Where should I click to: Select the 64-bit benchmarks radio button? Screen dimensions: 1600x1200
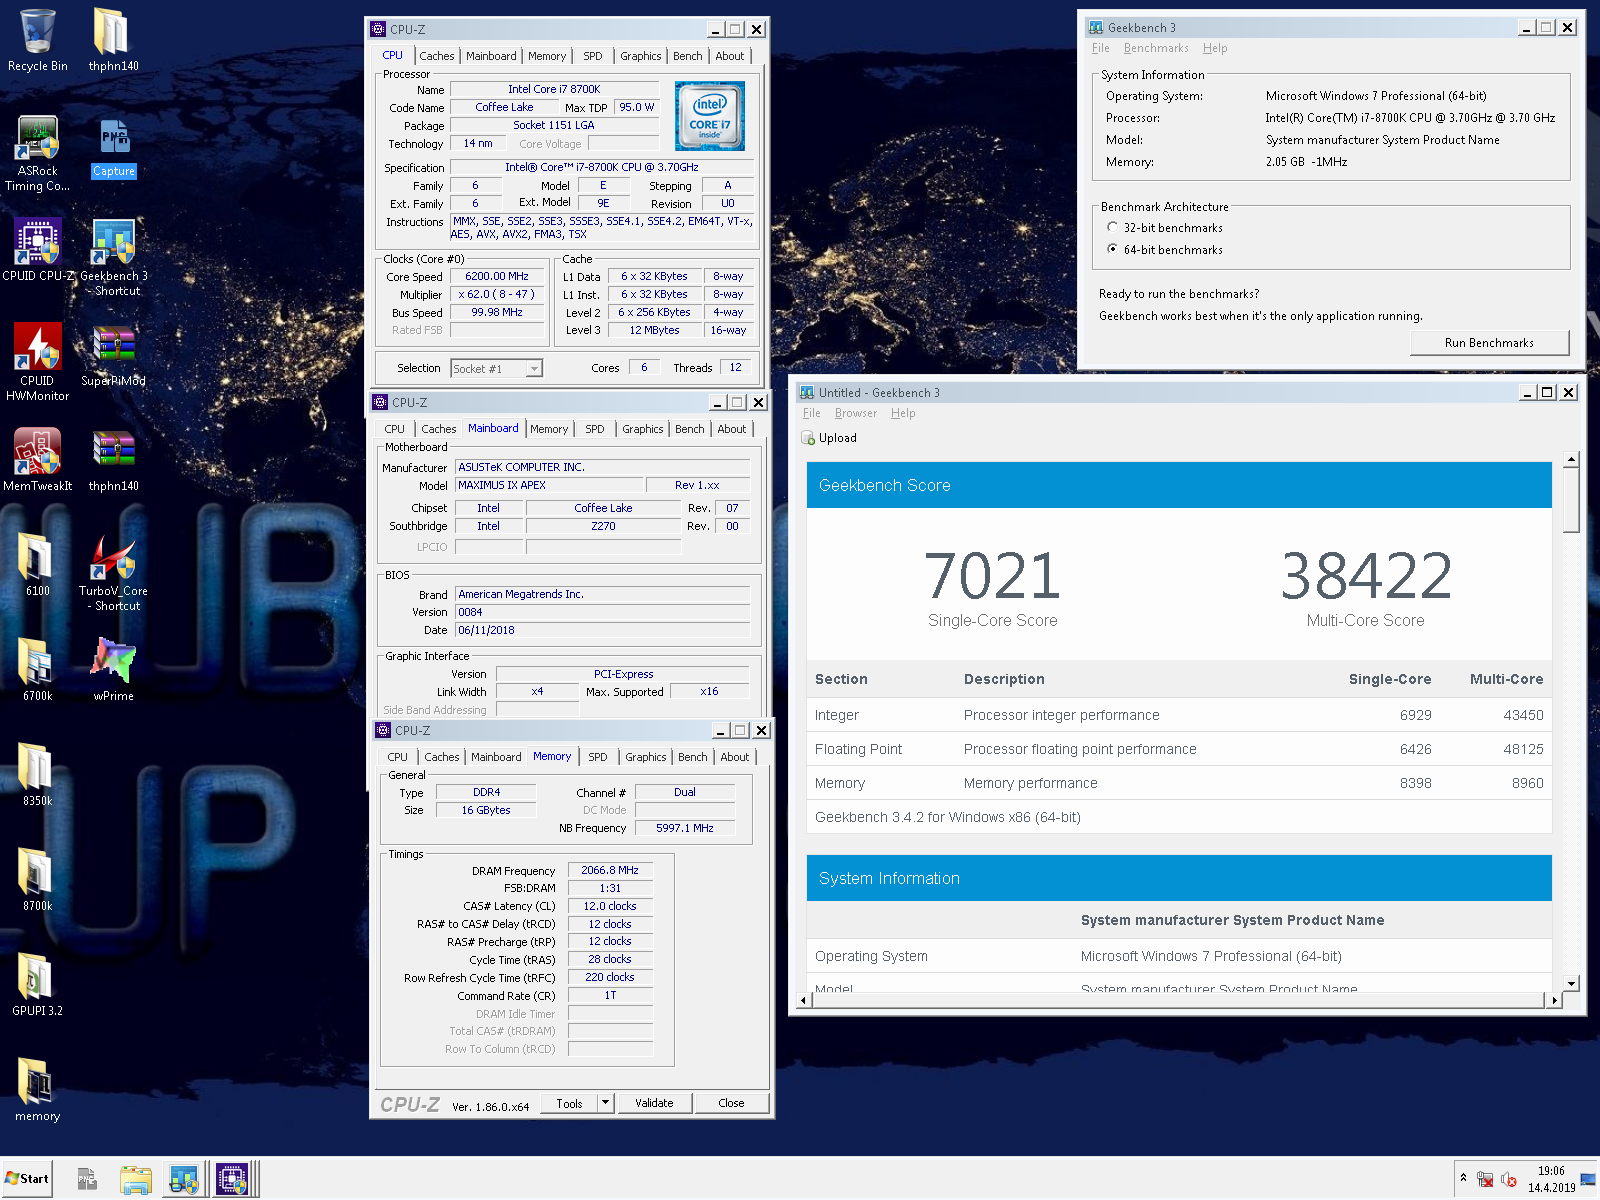coord(1112,249)
